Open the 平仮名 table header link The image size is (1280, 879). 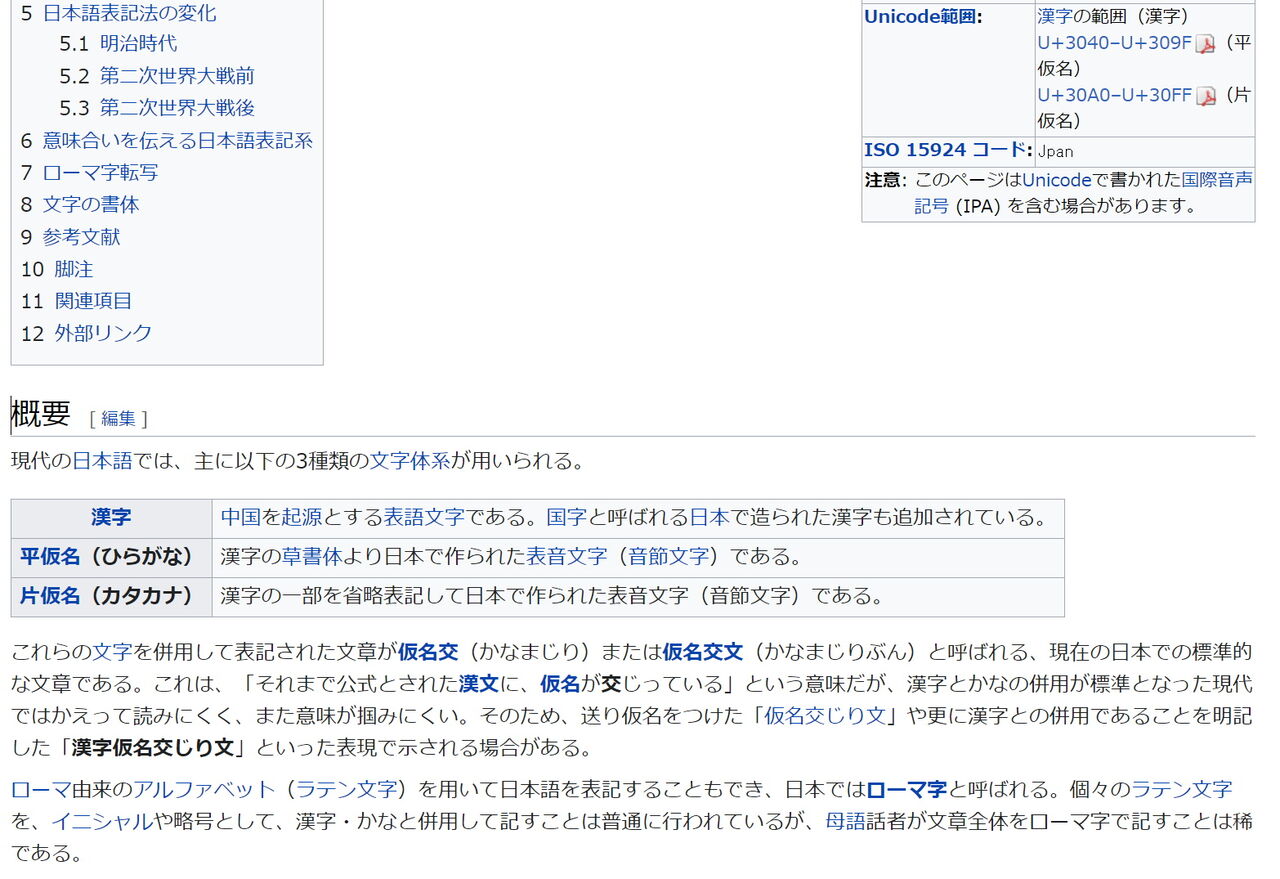click(50, 557)
